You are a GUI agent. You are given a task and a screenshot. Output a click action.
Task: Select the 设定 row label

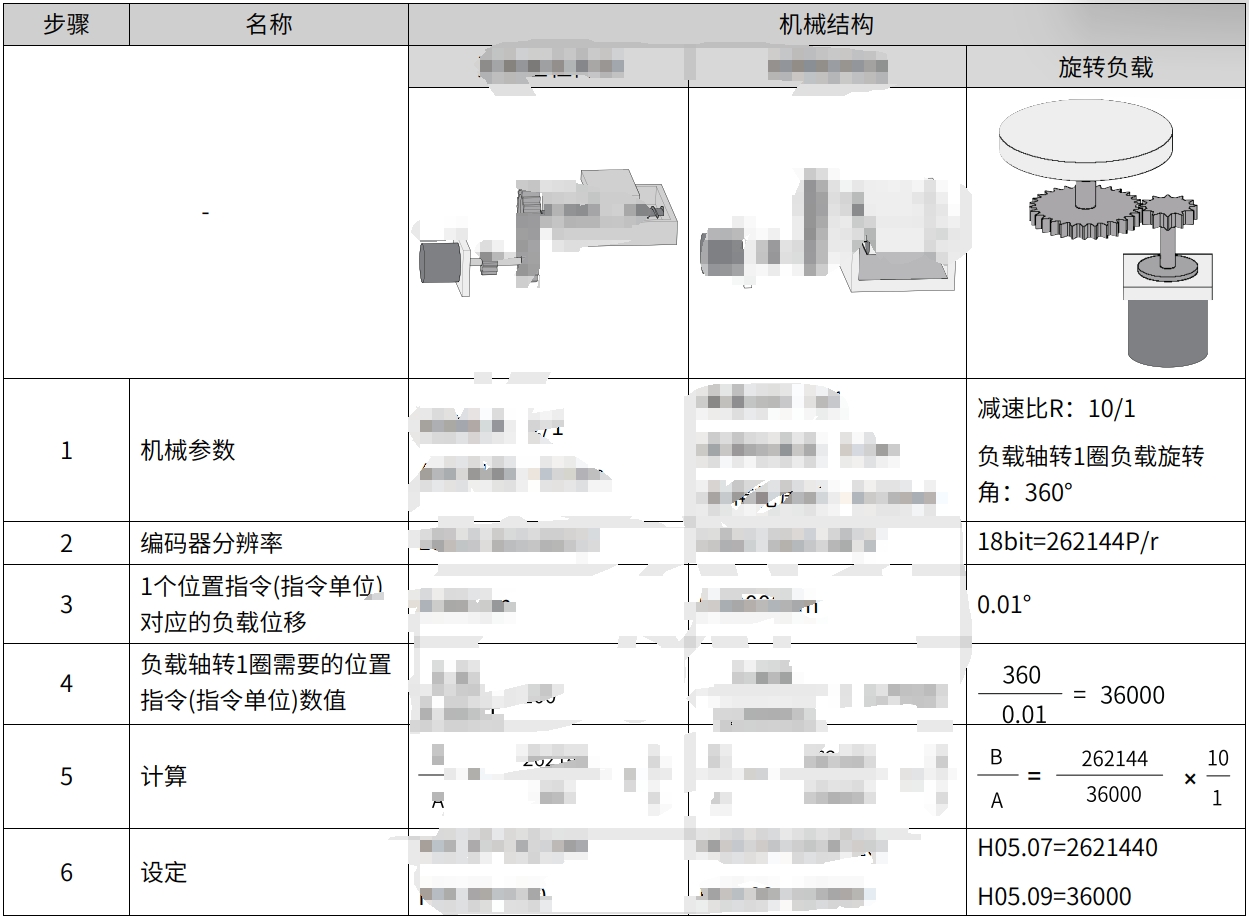click(x=163, y=872)
